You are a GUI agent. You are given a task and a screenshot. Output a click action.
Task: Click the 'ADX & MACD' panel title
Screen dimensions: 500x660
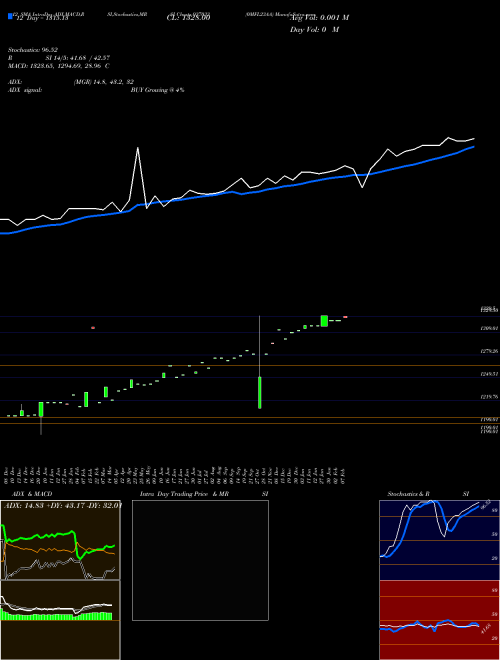tap(32, 494)
